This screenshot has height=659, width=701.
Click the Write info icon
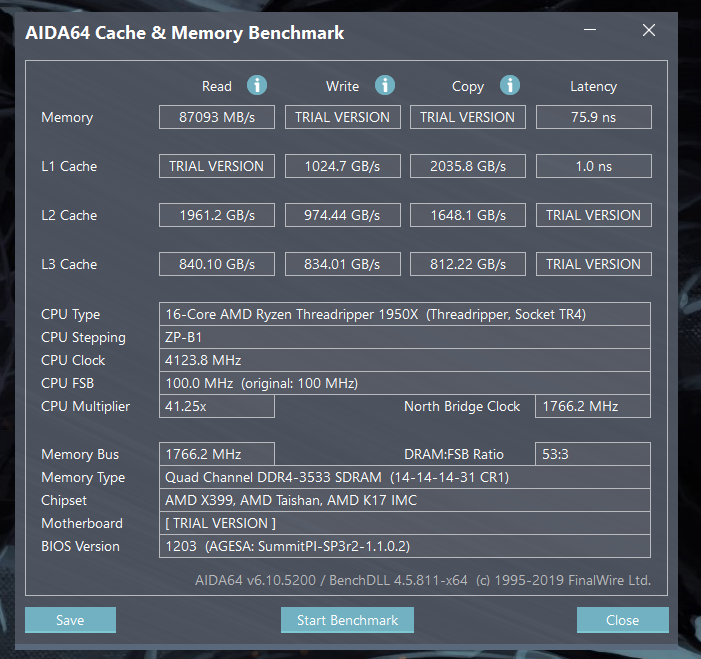click(384, 85)
